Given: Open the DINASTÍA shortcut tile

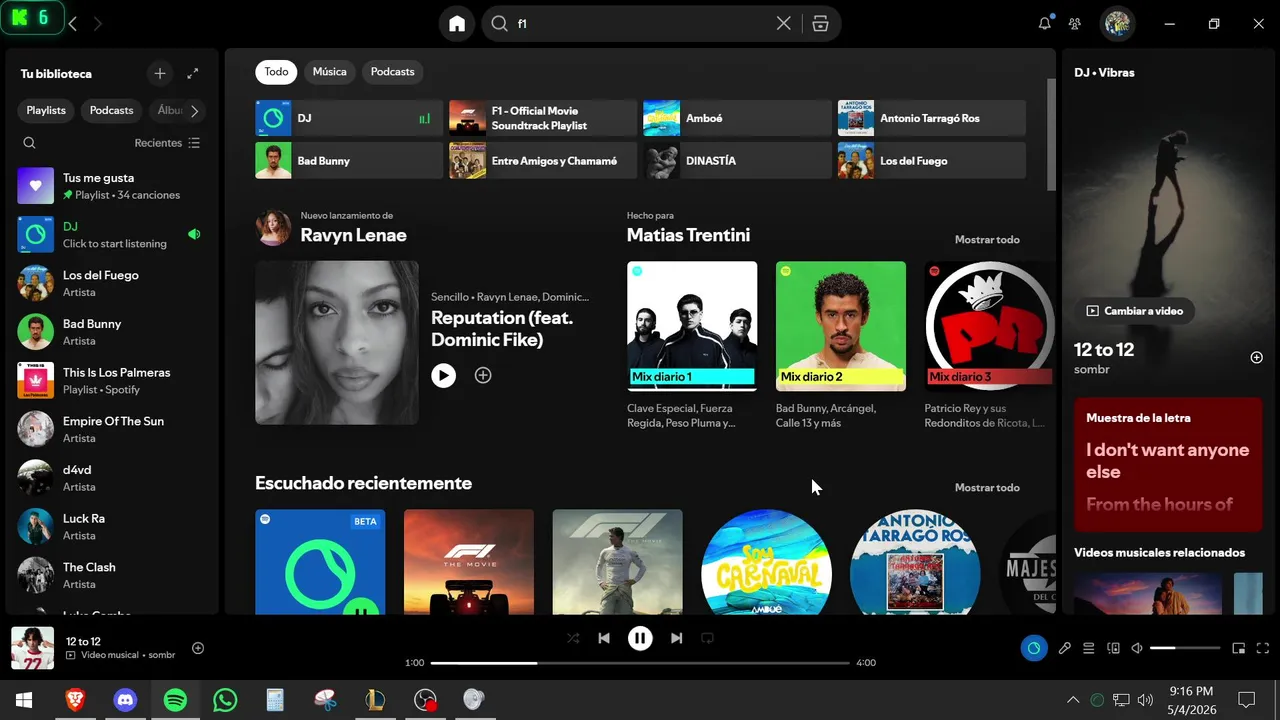Looking at the screenshot, I should [737, 161].
